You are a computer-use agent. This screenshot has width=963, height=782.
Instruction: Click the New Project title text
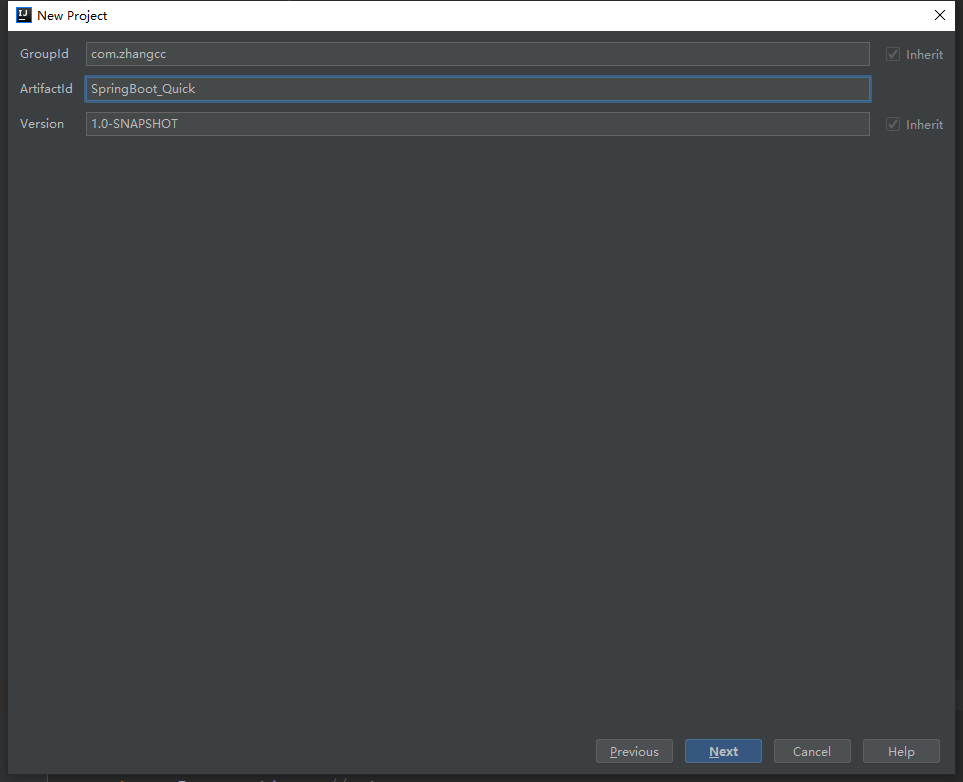coord(72,16)
